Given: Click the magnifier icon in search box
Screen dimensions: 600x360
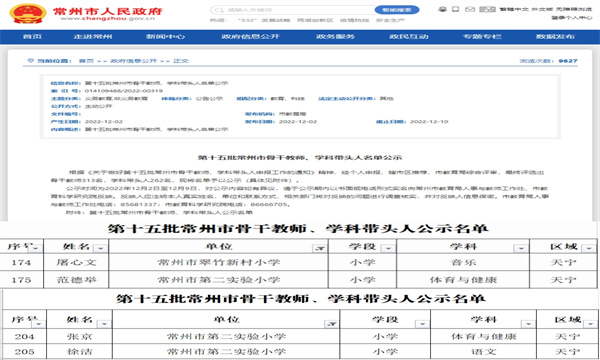Looking at the screenshot, I should click(x=219, y=10).
